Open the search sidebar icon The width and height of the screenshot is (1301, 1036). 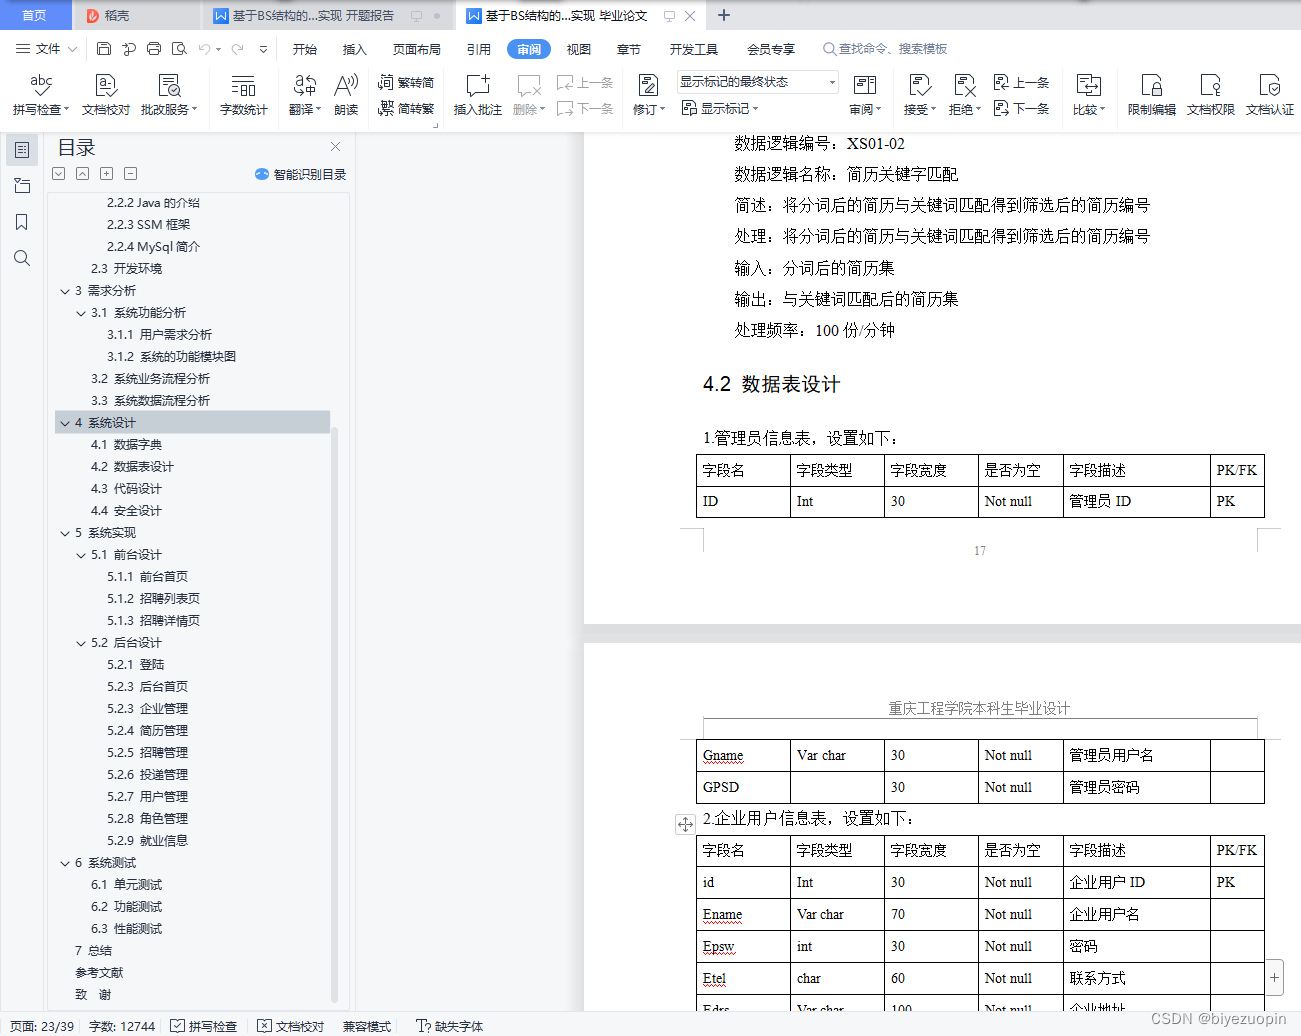tap(22, 258)
